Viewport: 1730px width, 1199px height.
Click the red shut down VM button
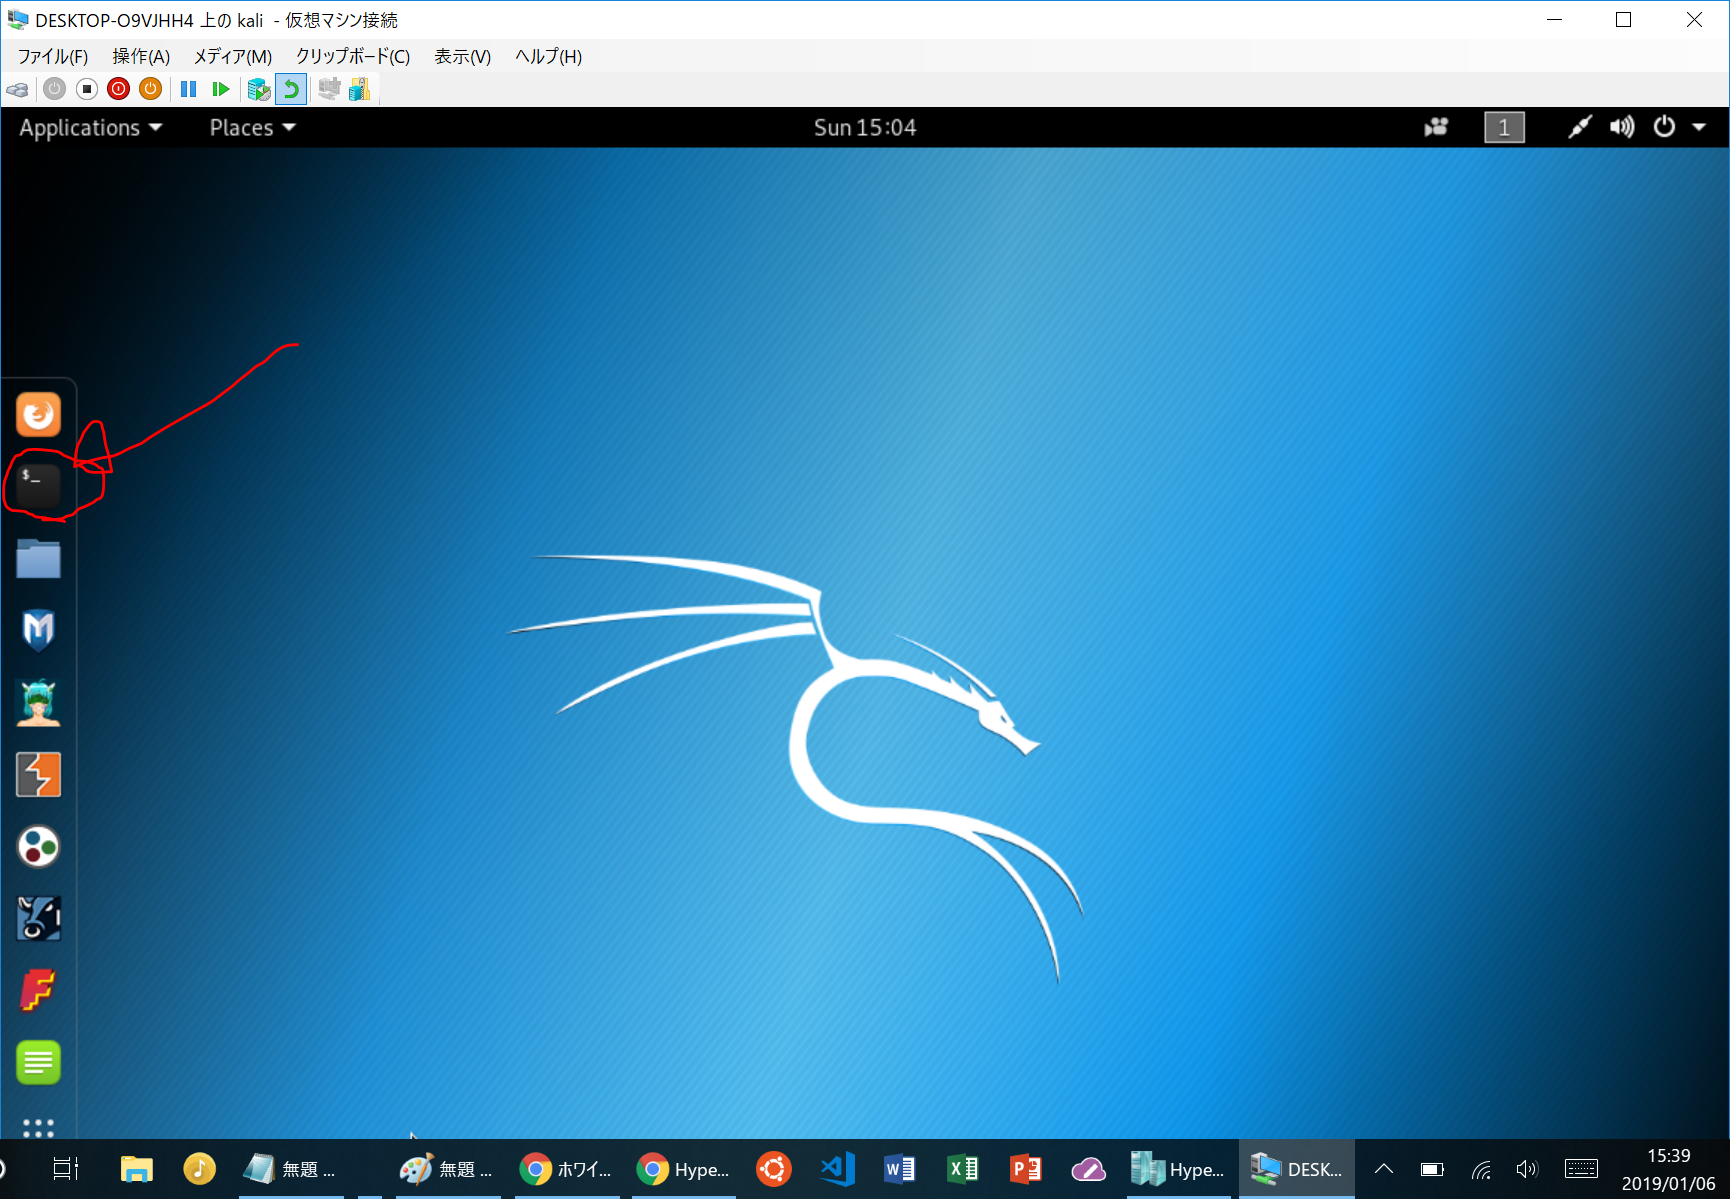[x=118, y=90]
